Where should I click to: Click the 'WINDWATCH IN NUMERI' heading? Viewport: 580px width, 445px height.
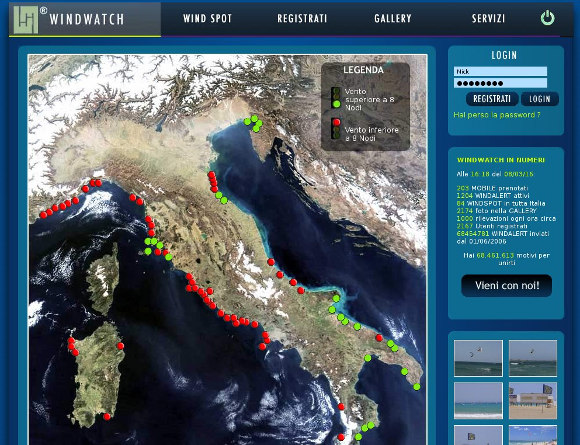[501, 160]
